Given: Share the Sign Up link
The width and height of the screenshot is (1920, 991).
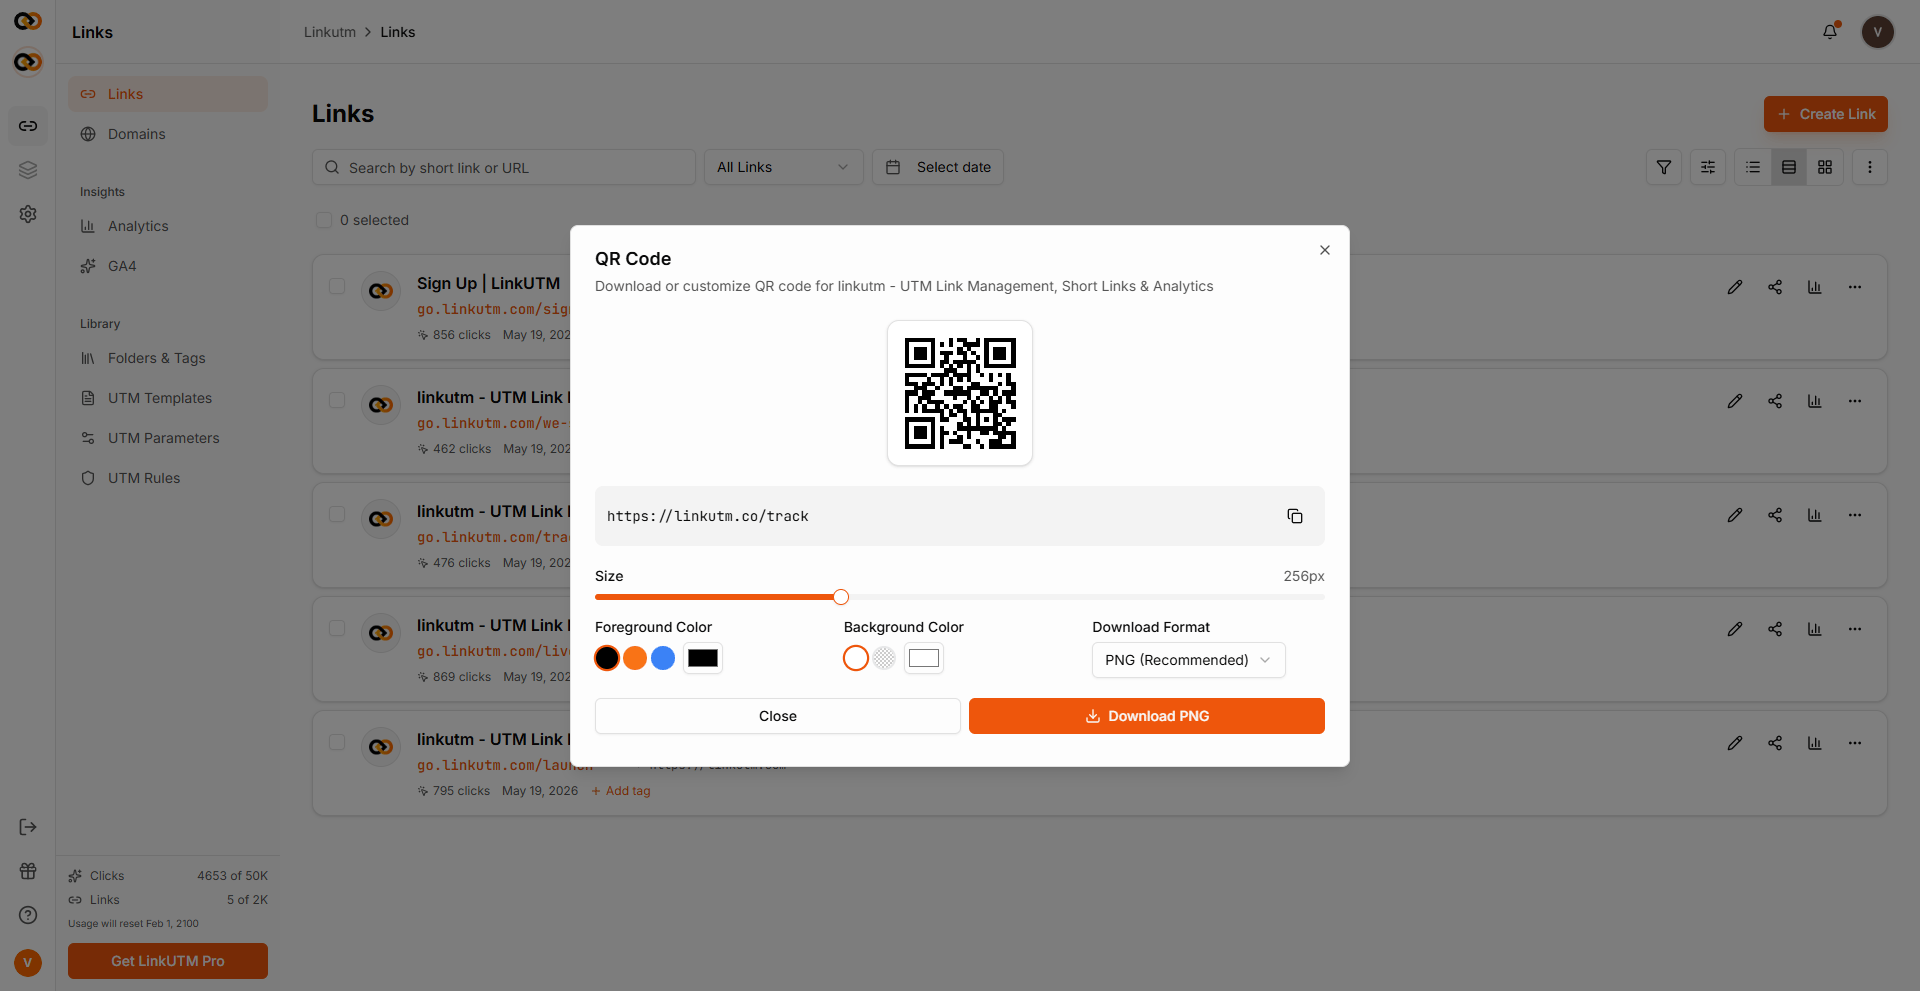Looking at the screenshot, I should coord(1775,287).
